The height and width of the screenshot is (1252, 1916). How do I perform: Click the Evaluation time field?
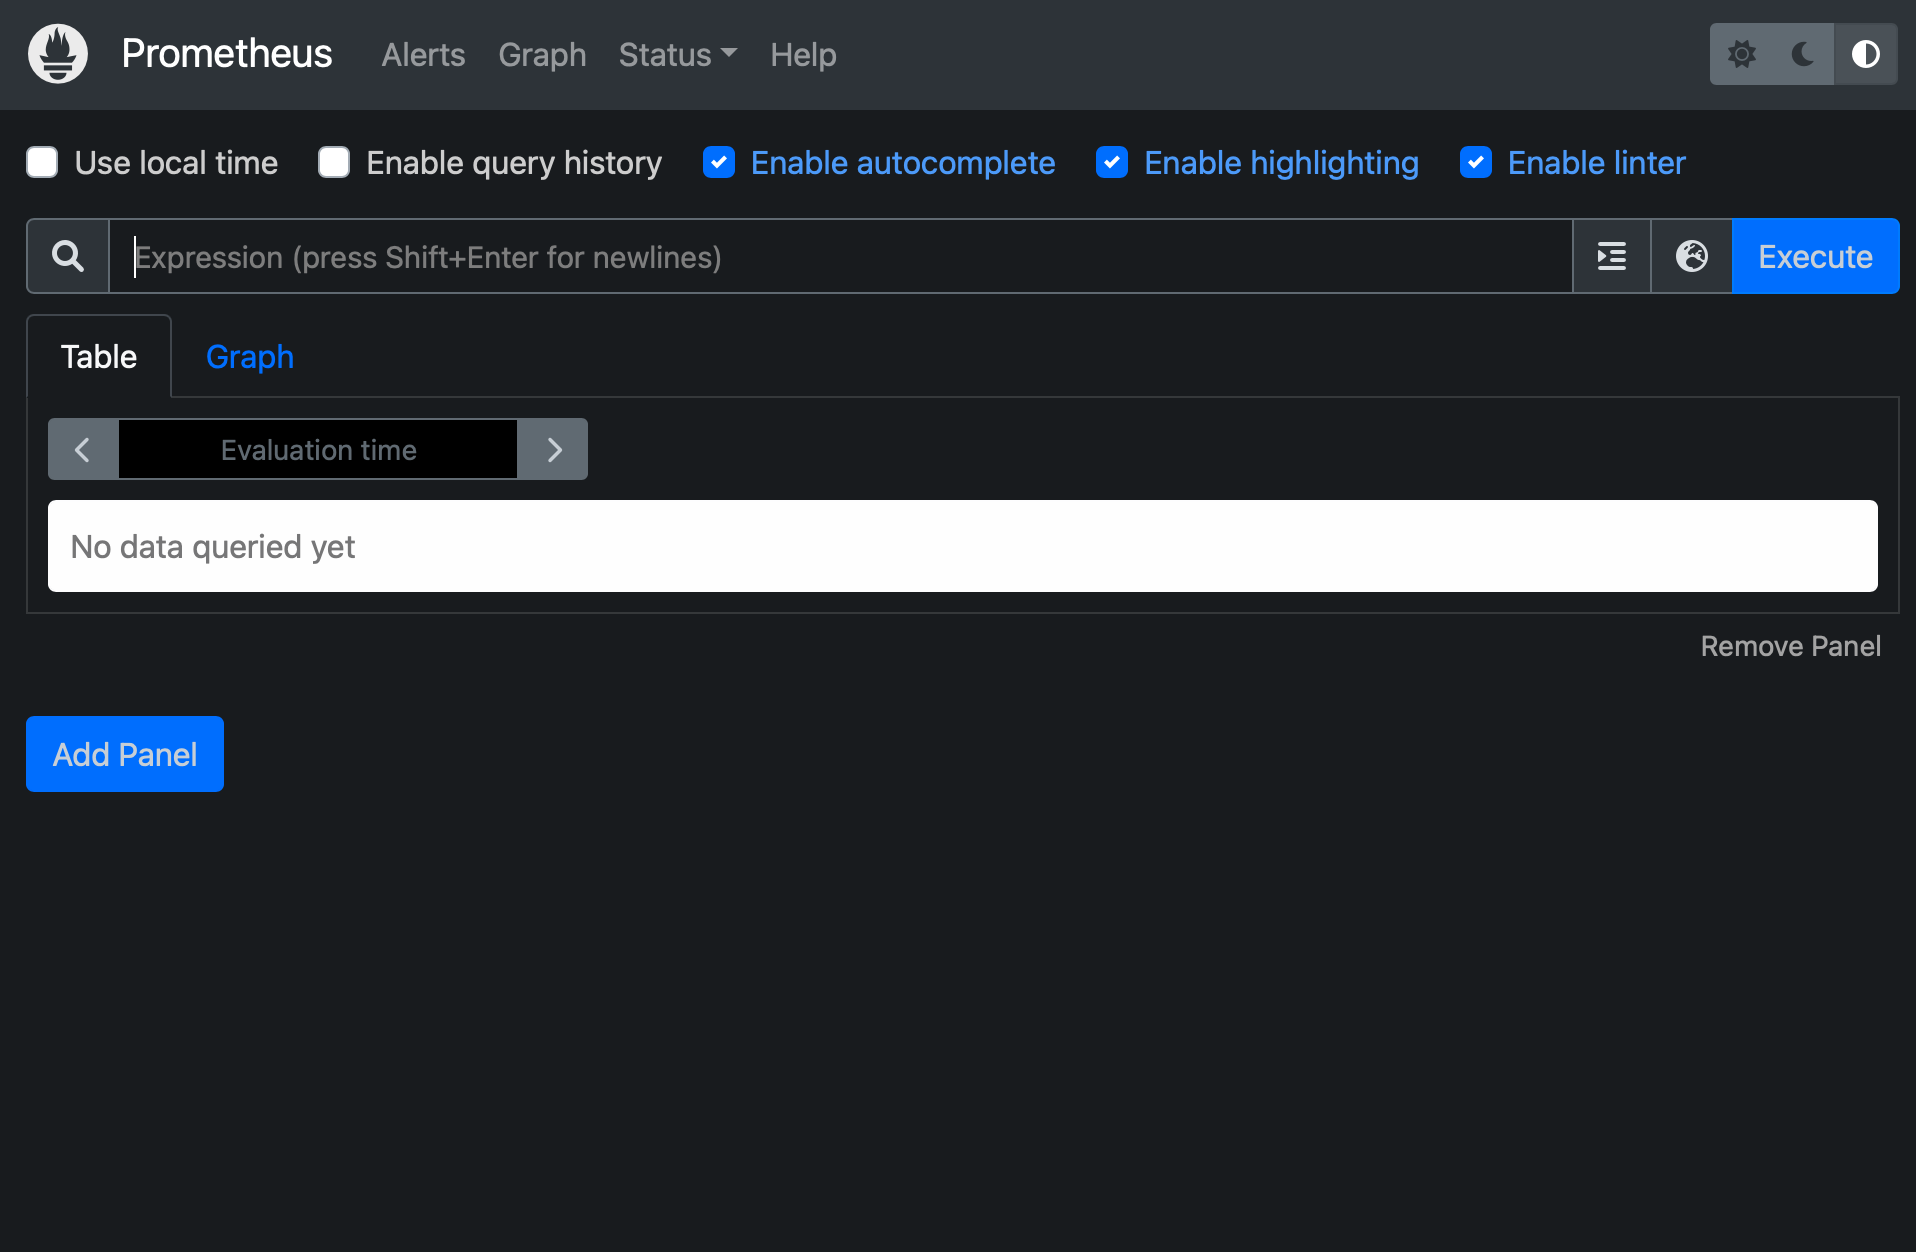318,449
